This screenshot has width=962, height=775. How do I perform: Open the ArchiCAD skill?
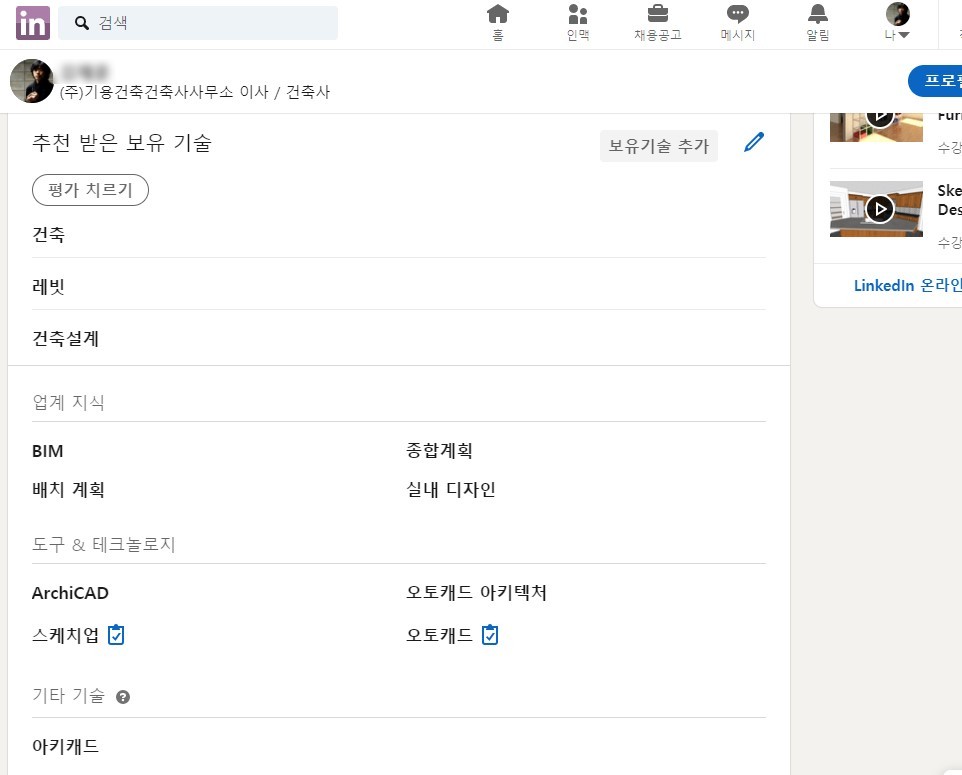(x=70, y=593)
